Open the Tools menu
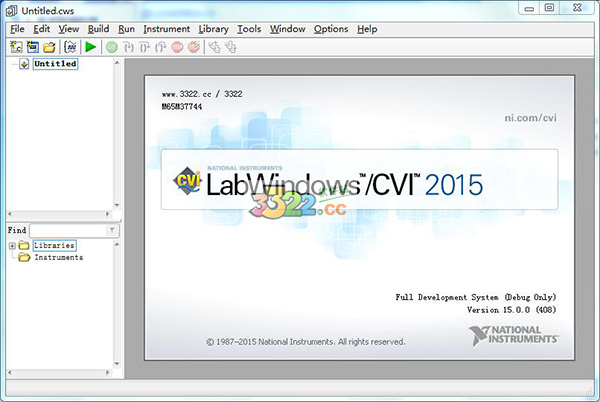Image resolution: width=600 pixels, height=402 pixels. click(x=249, y=29)
